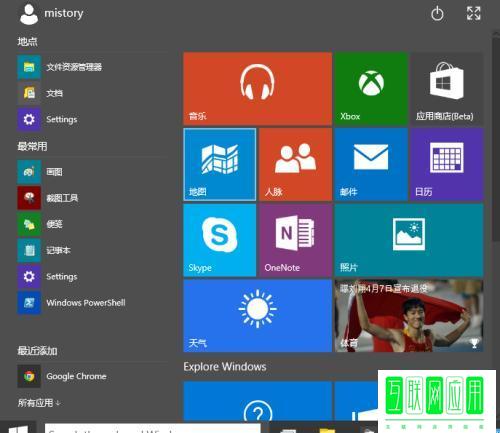Click the taskbar search box
Image resolution: width=500 pixels, height=433 pixels.
(153, 428)
